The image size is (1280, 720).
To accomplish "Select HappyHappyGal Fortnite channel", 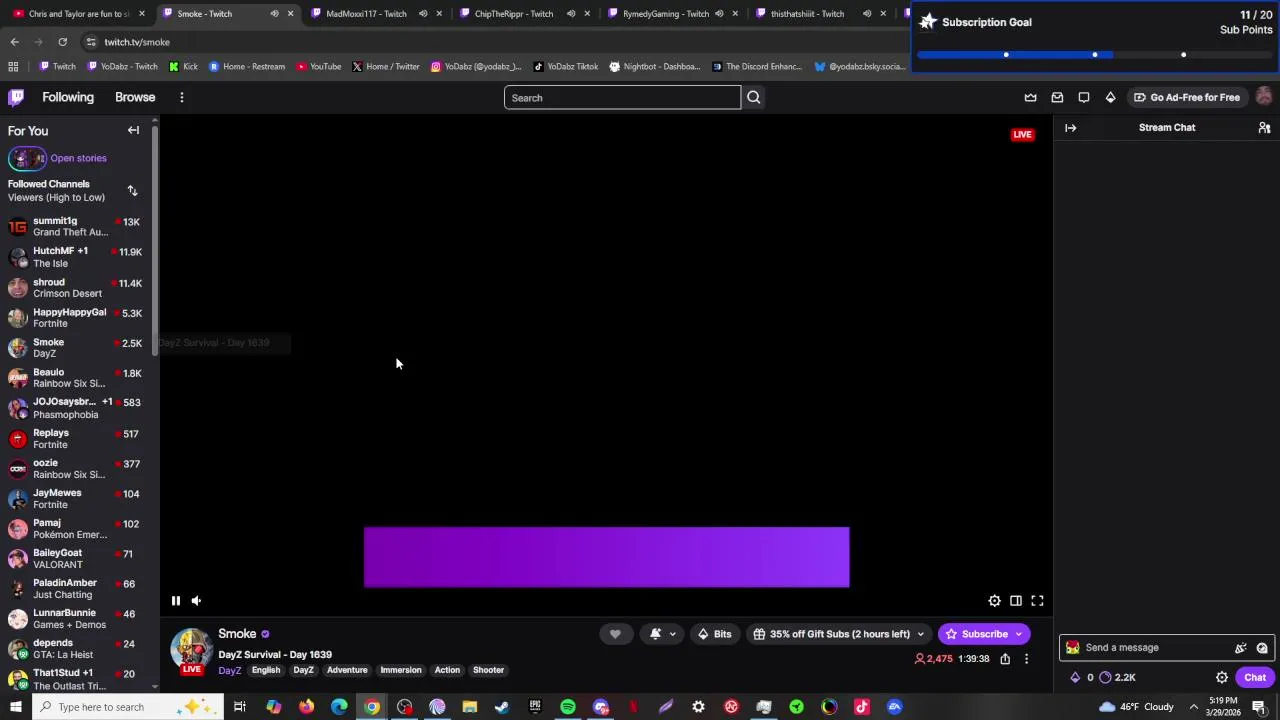I will (77, 318).
